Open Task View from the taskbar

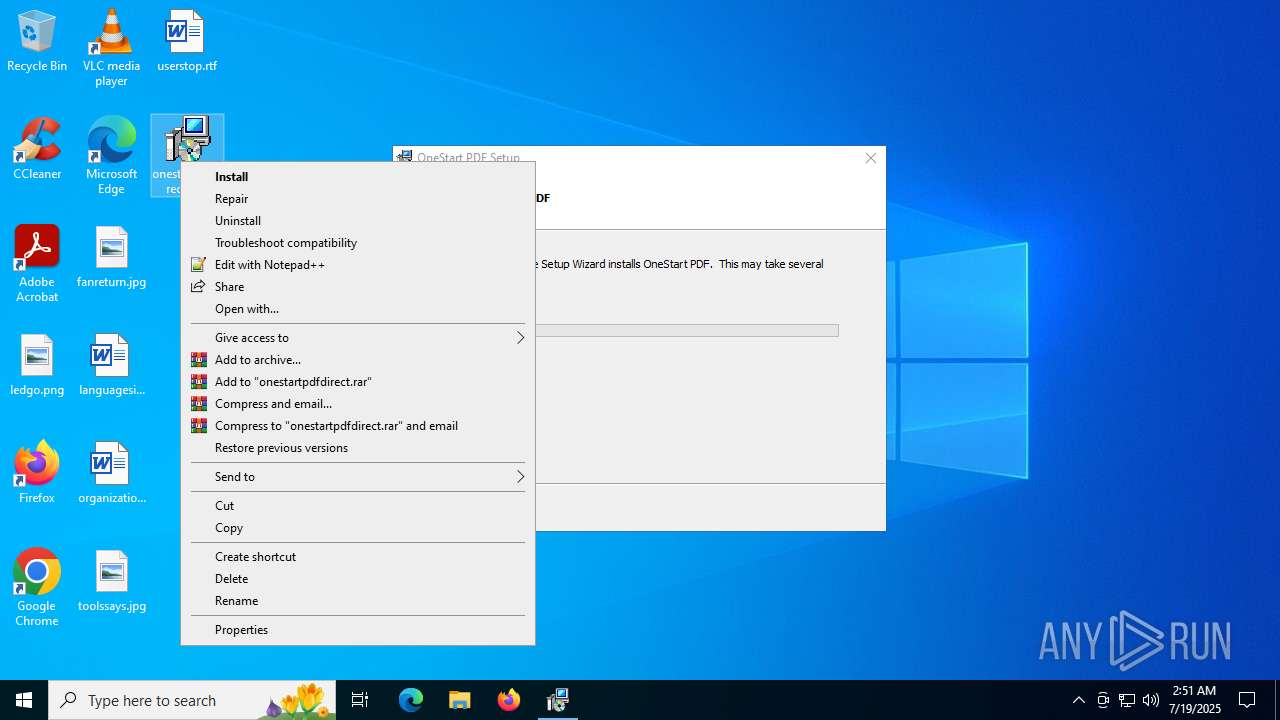360,700
